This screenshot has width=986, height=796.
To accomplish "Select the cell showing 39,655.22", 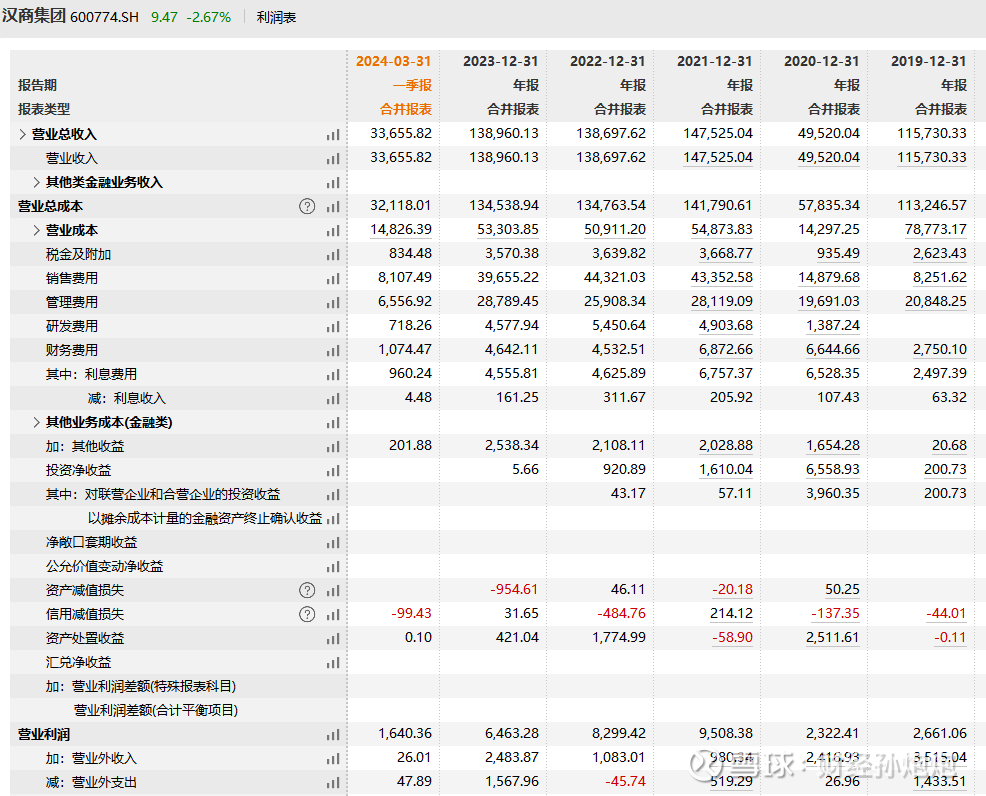I will coord(507,277).
